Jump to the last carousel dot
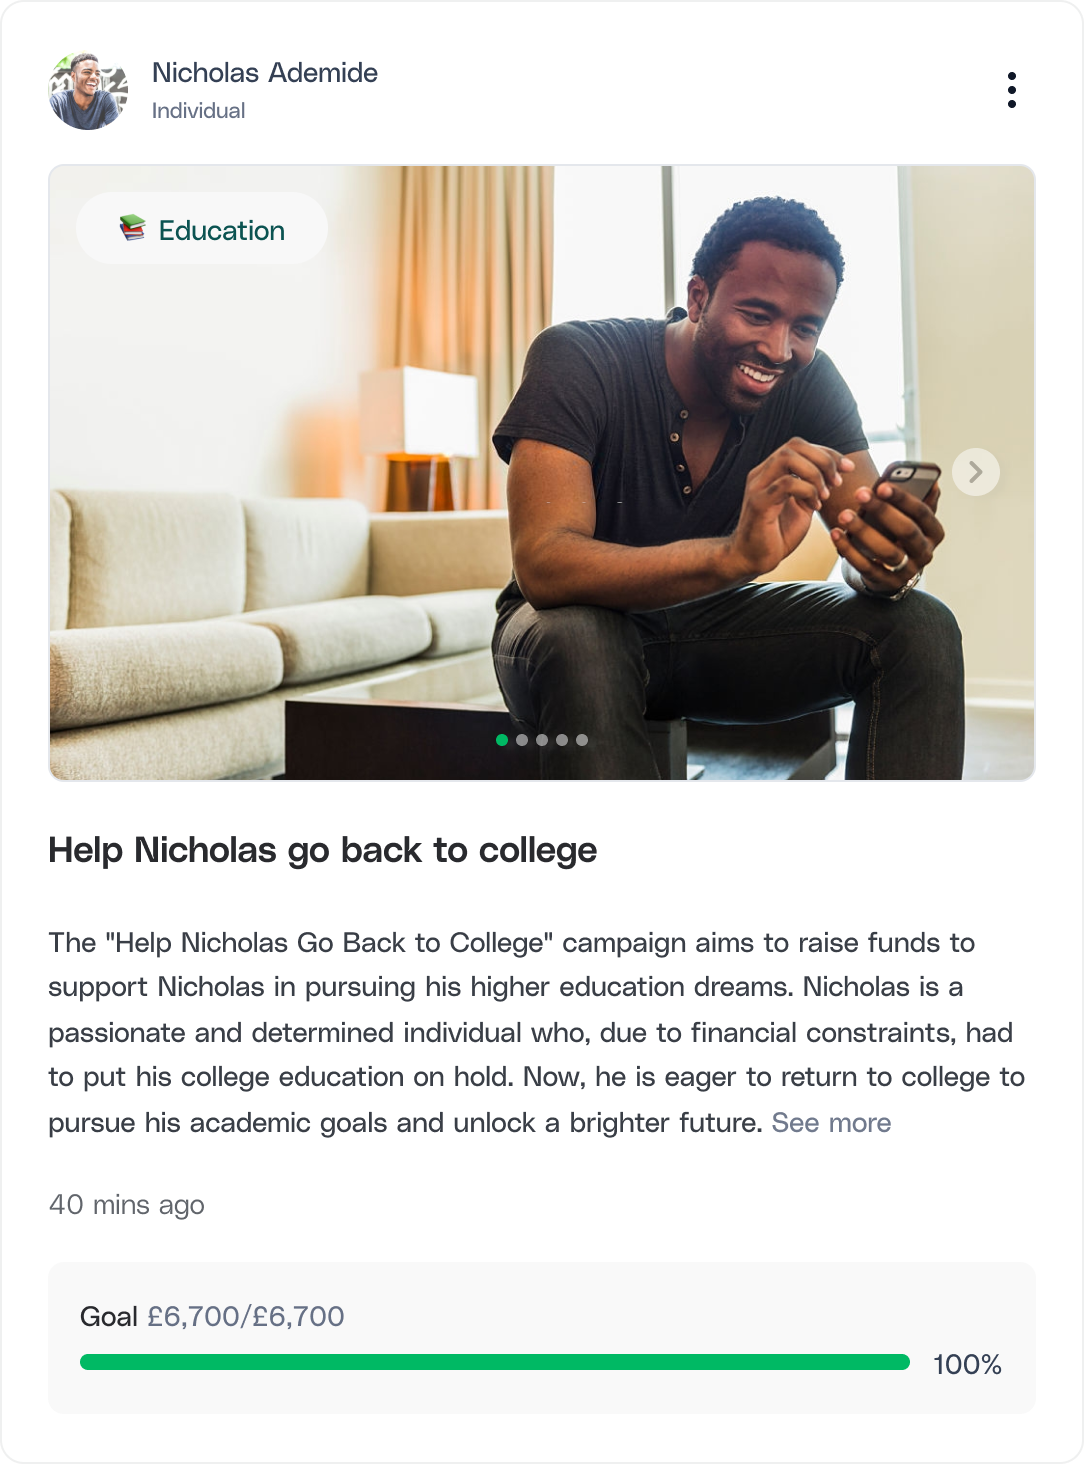Viewport: 1084px width, 1464px height. (x=582, y=740)
